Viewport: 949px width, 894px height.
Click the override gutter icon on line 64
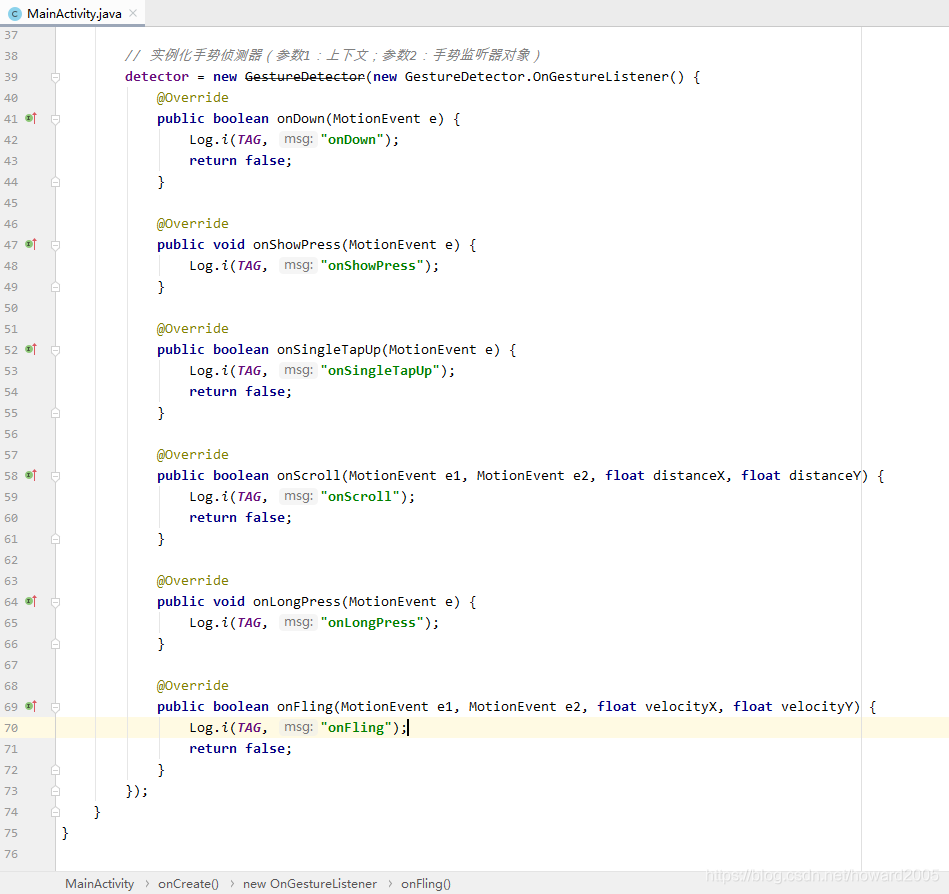click(31, 602)
